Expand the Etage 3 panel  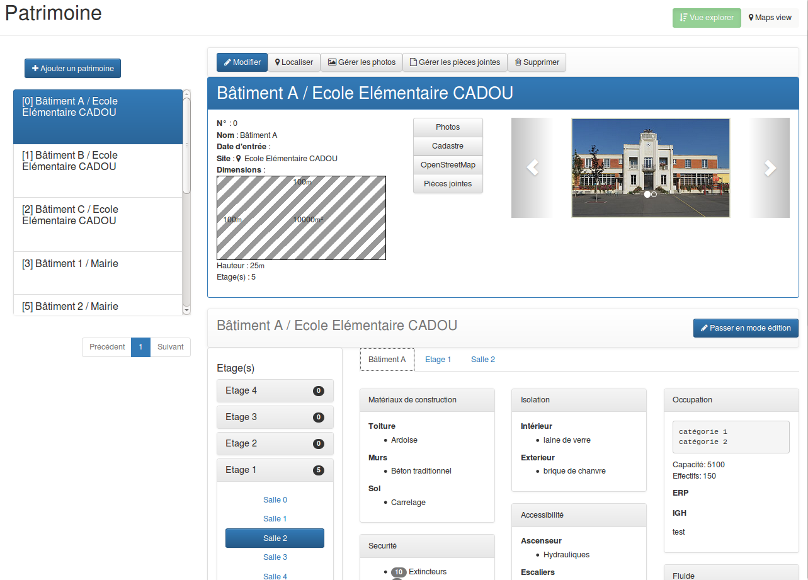pyautogui.click(x=275, y=416)
